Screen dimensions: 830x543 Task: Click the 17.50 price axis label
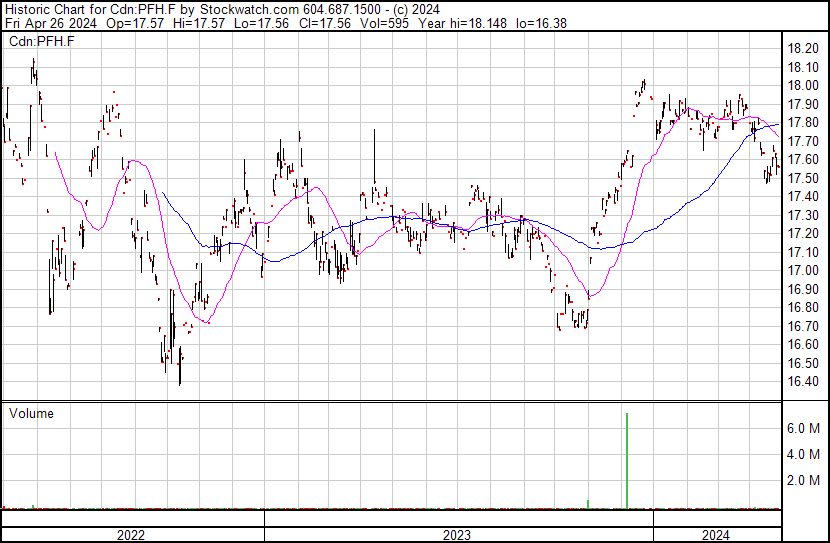pos(804,178)
